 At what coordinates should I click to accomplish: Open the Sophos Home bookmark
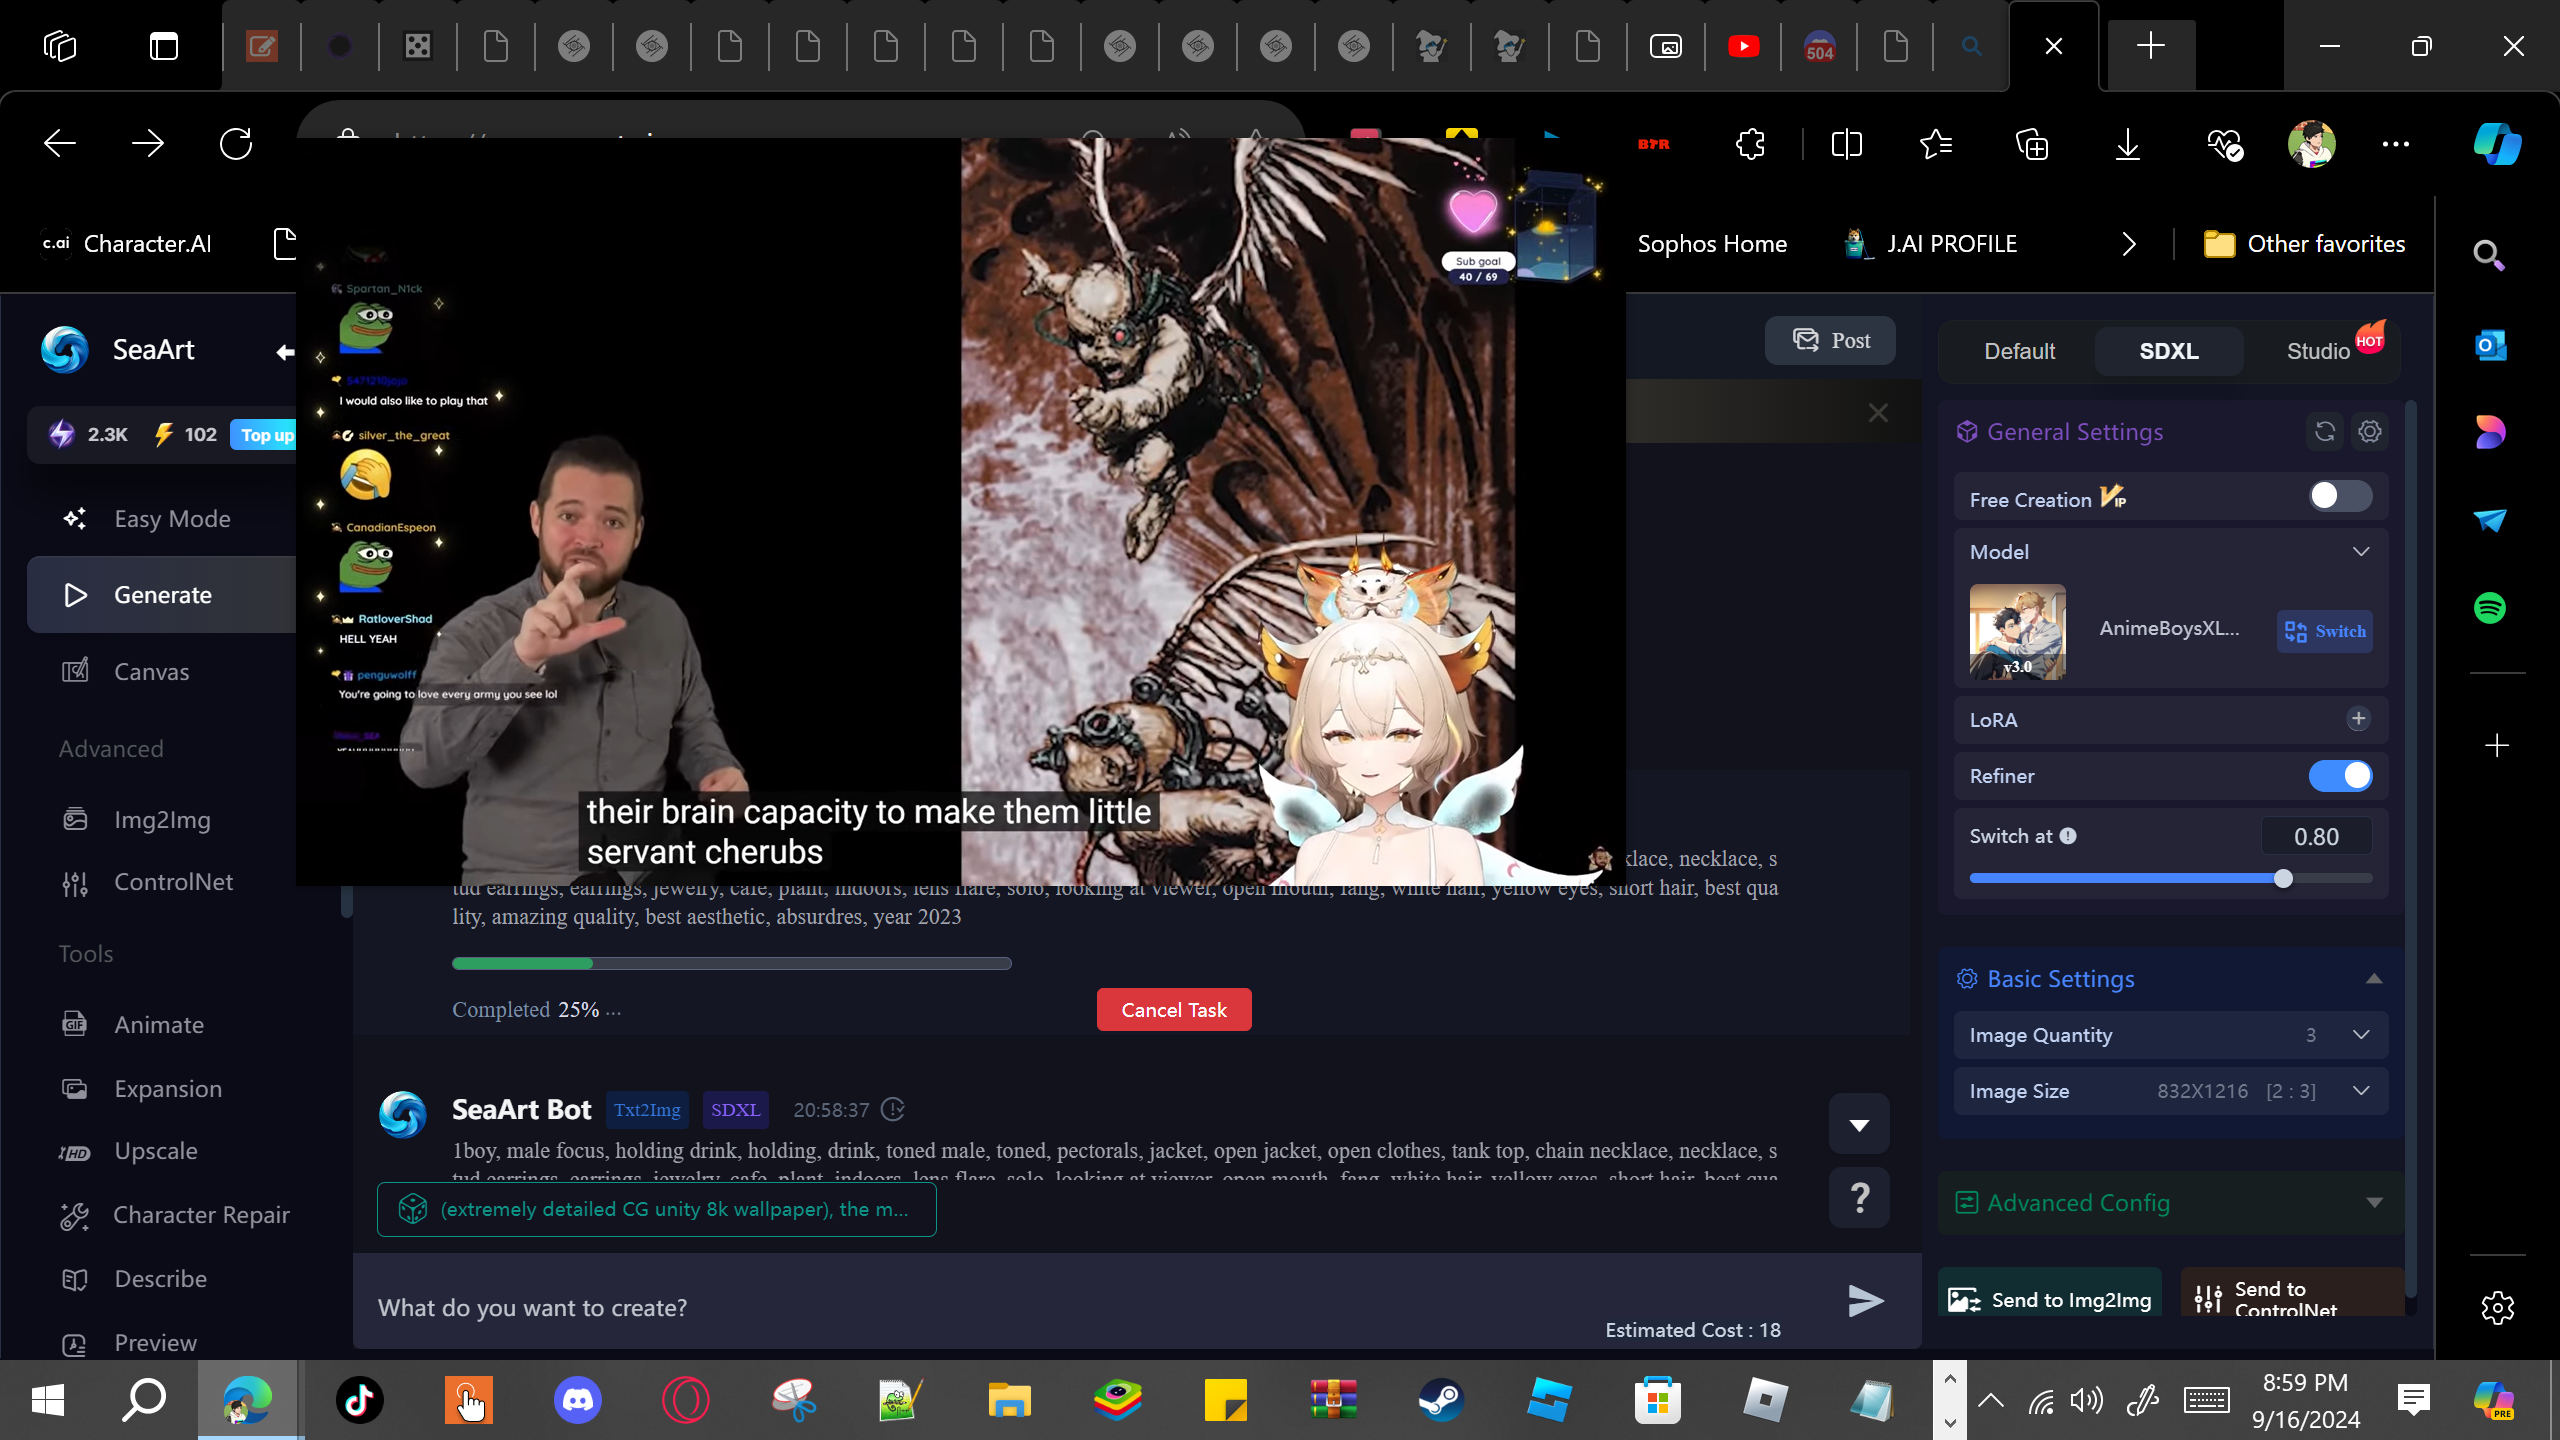(x=1711, y=244)
